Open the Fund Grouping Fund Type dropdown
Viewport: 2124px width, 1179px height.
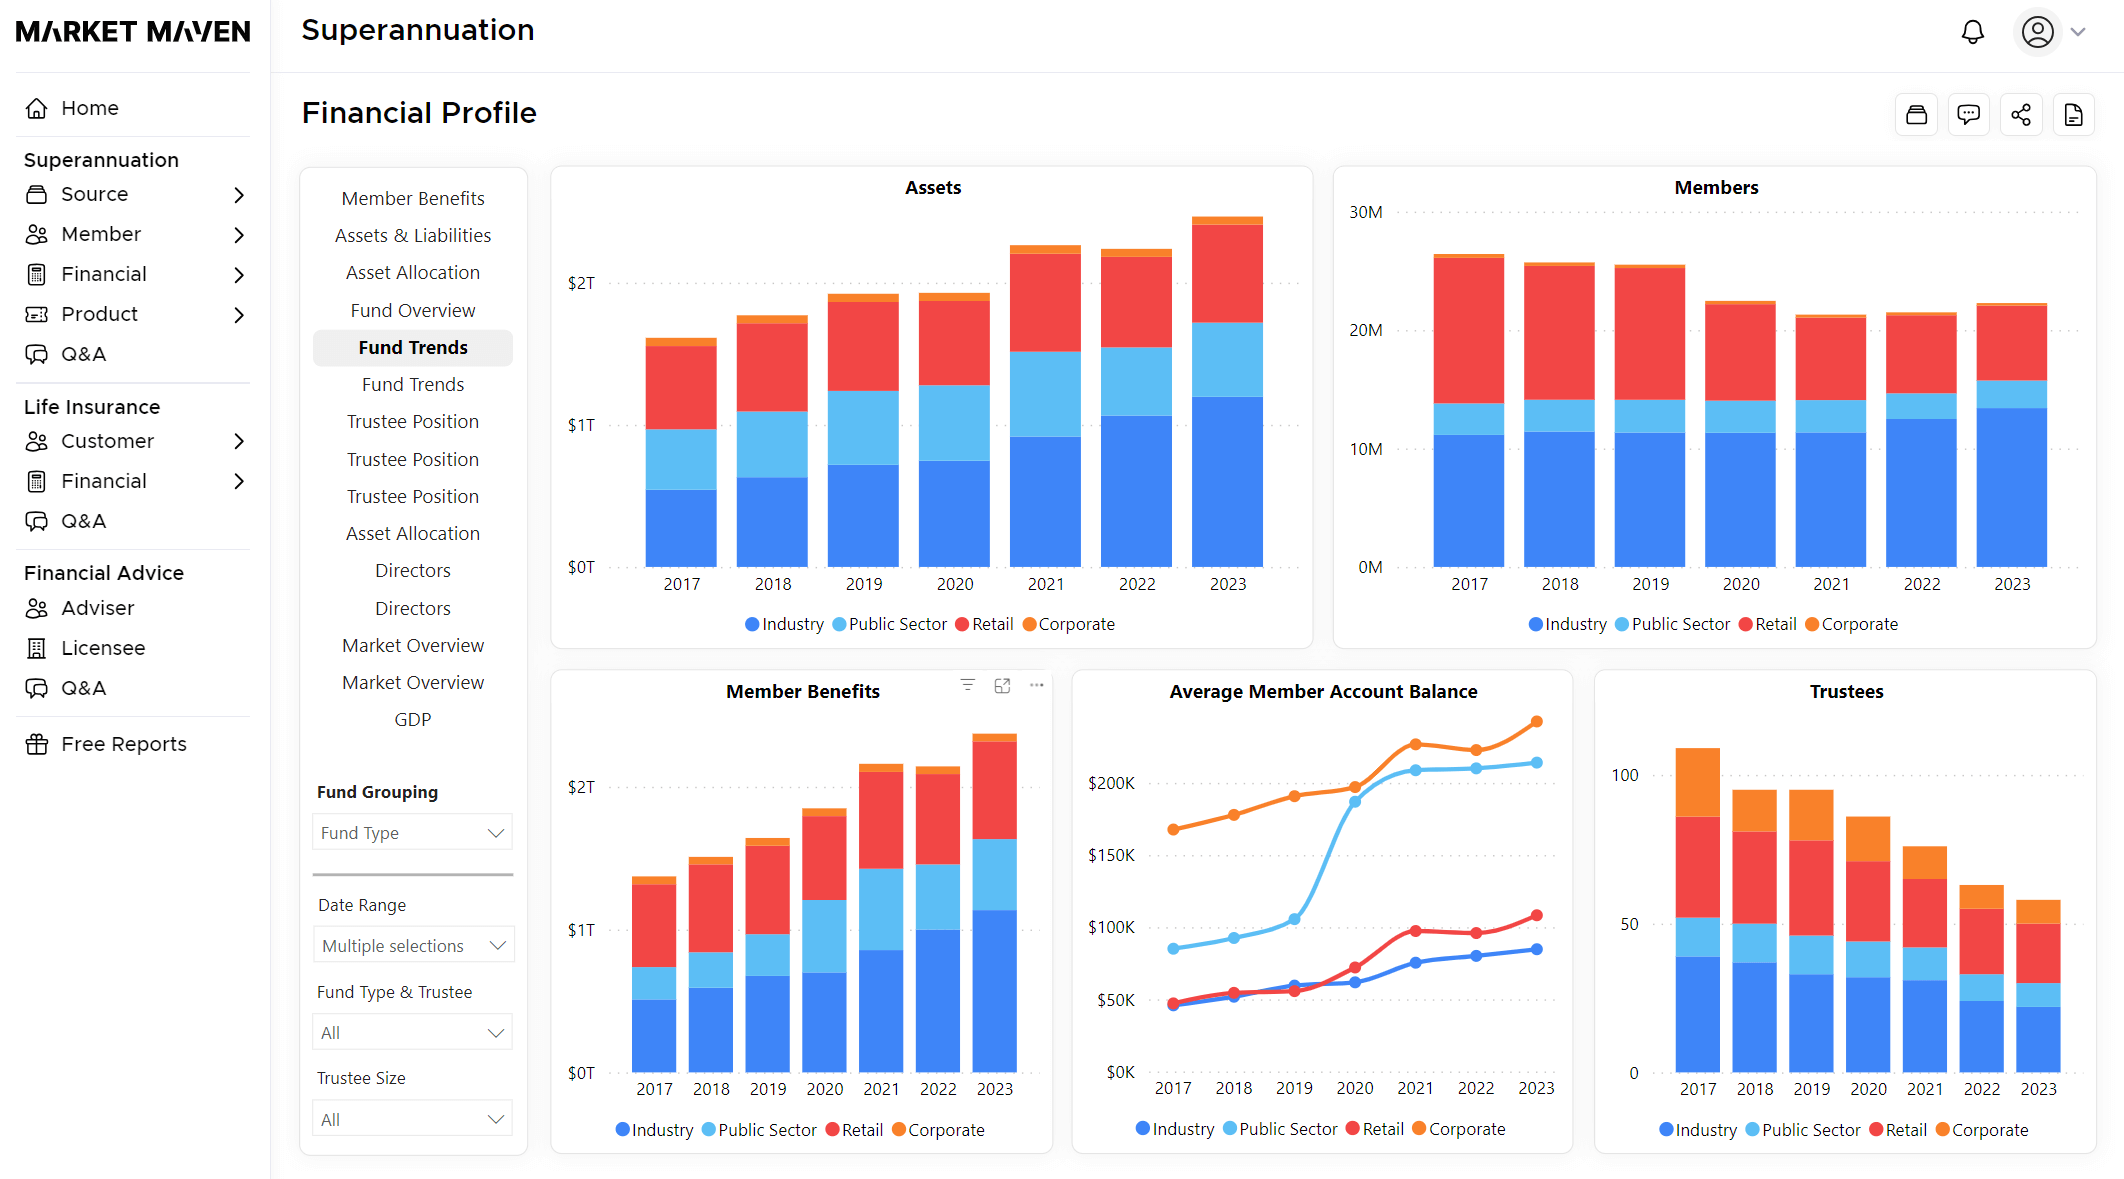[411, 831]
